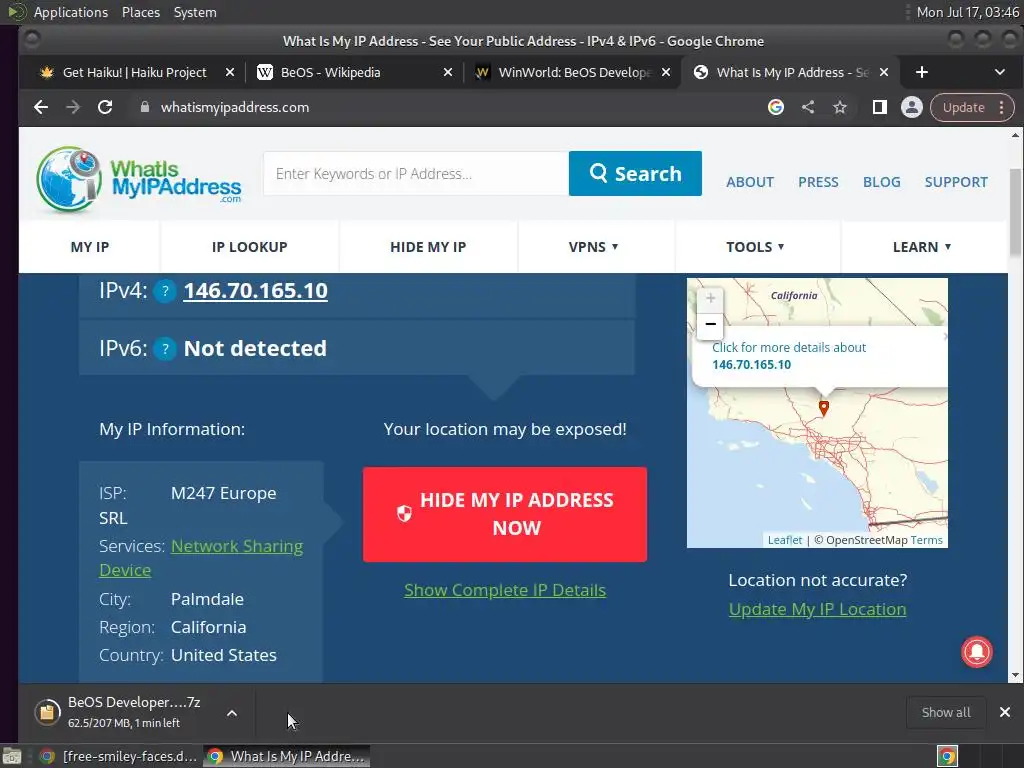Click the IPv4 help question icon
The height and width of the screenshot is (768, 1024).
pyautogui.click(x=165, y=291)
